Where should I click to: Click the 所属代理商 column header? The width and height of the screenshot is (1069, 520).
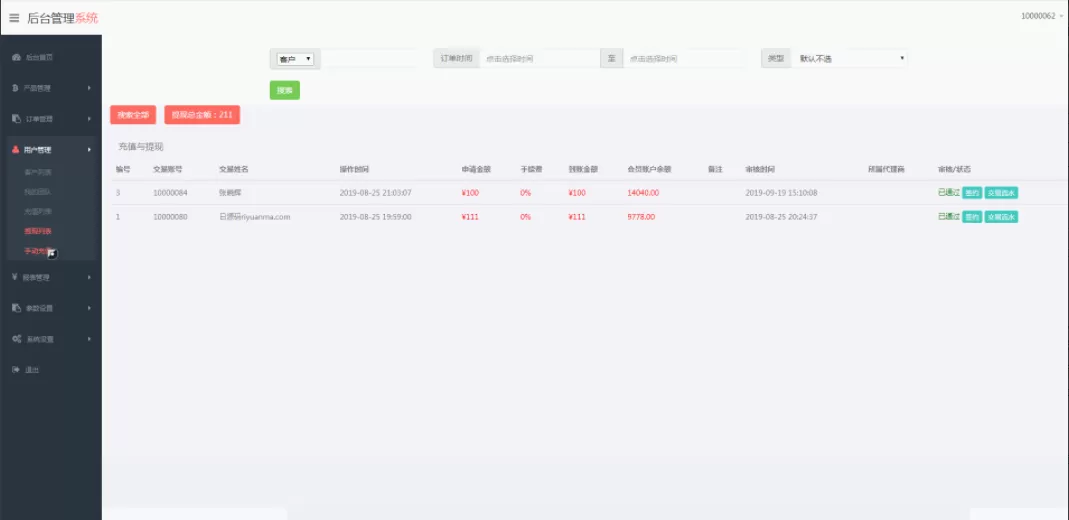[x=886, y=169]
